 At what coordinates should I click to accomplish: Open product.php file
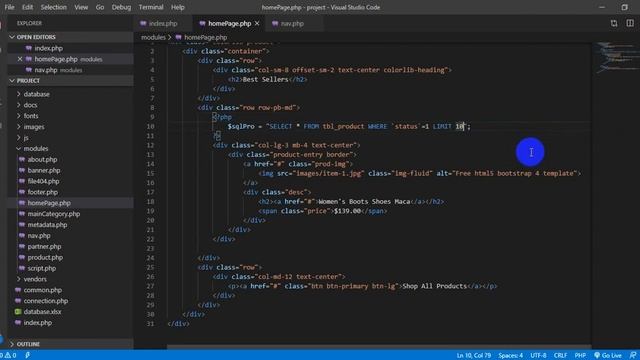(45, 258)
